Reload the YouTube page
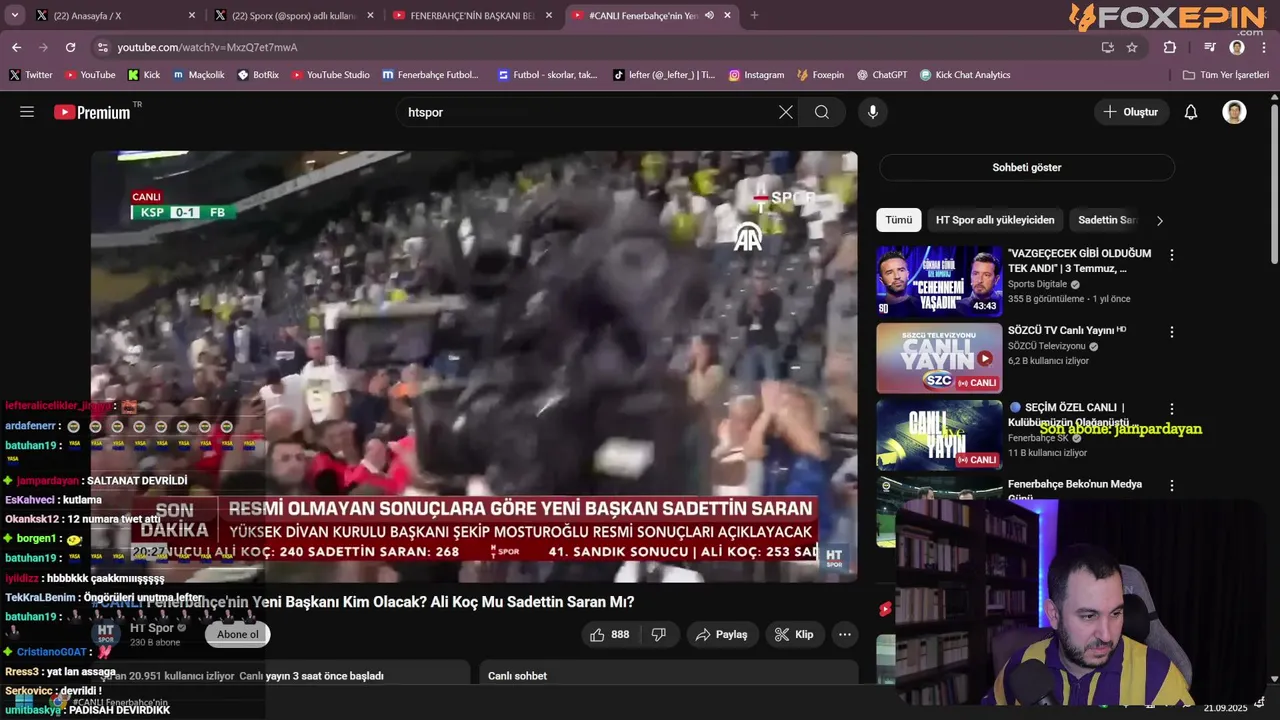Screen dimensions: 1280x720 click(70, 47)
